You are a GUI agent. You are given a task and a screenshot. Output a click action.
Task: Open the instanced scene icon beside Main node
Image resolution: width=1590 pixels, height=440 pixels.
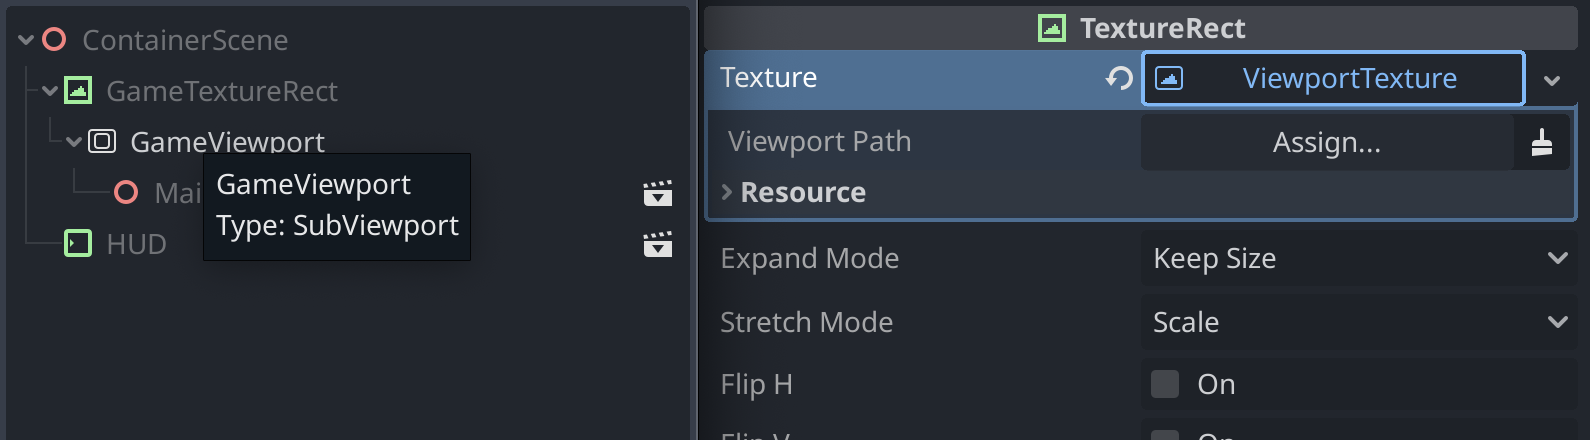pyautogui.click(x=657, y=192)
